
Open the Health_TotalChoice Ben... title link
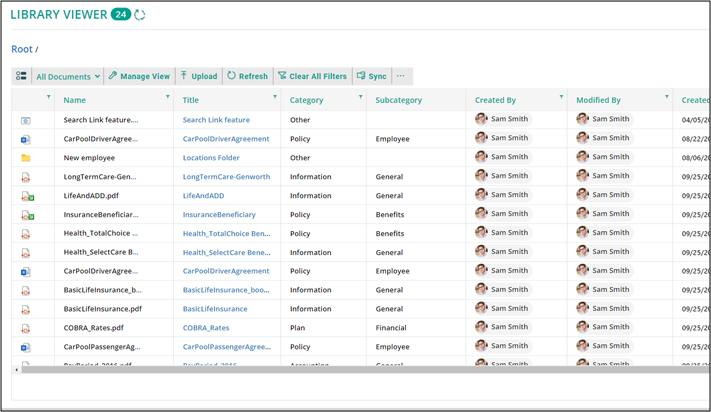(226, 233)
